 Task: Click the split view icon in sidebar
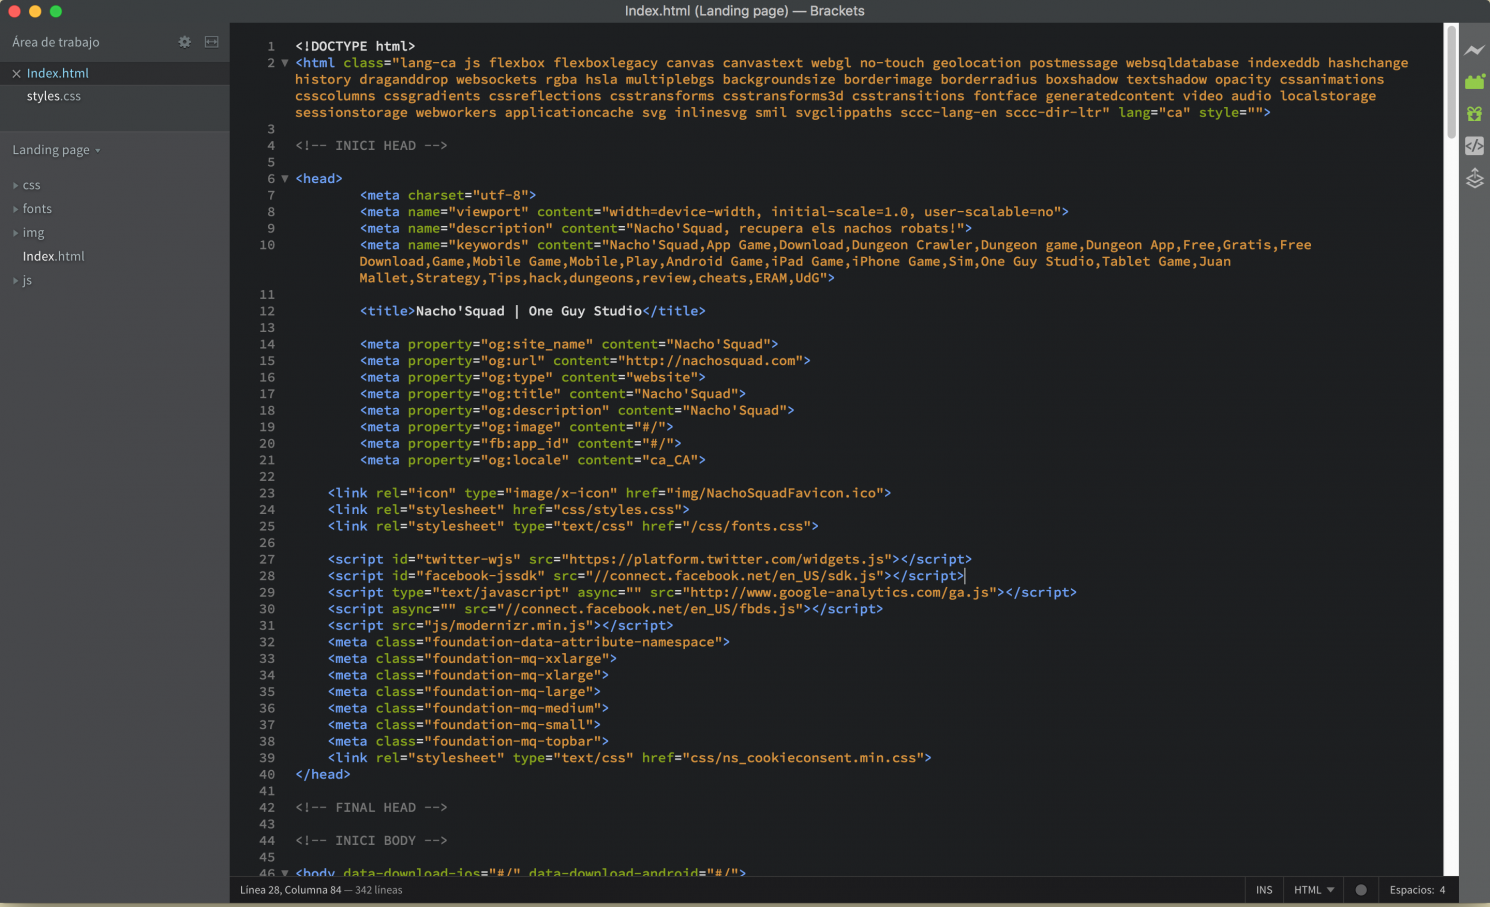211,42
